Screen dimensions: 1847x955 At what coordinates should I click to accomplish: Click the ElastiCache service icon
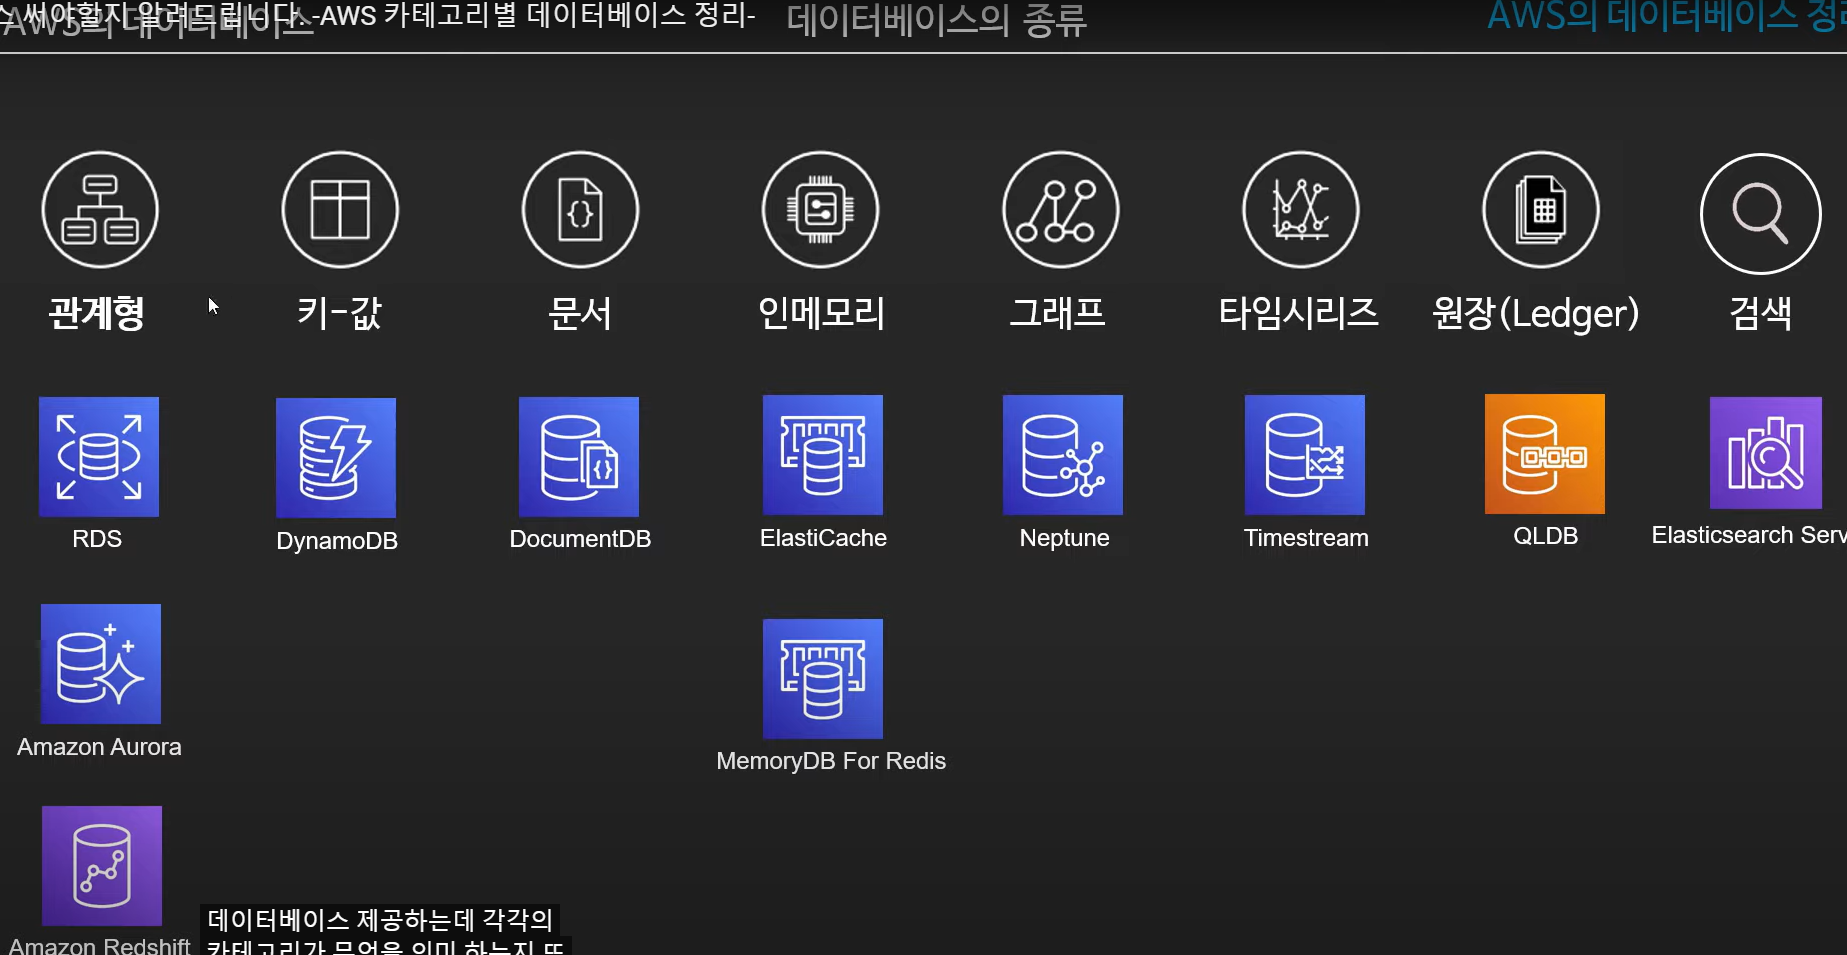823,455
